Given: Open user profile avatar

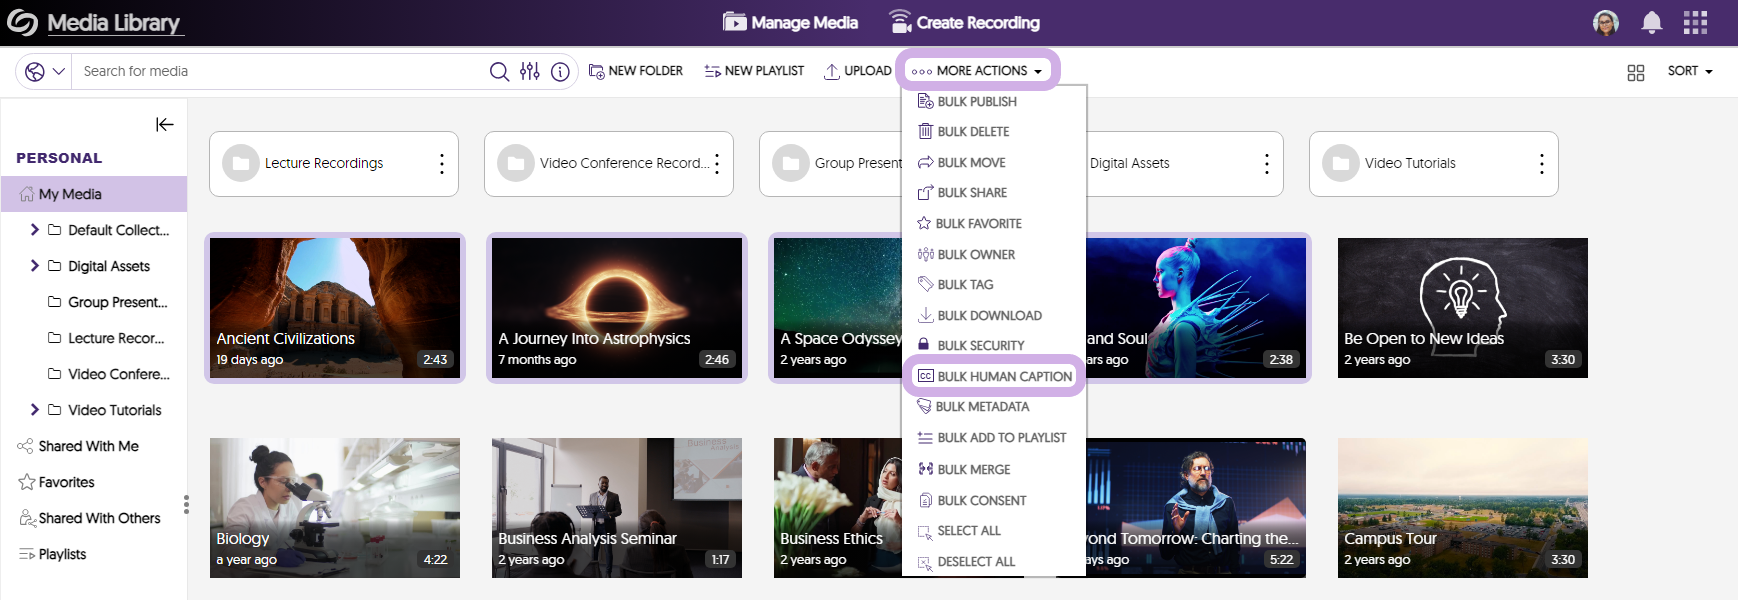Looking at the screenshot, I should 1606,22.
